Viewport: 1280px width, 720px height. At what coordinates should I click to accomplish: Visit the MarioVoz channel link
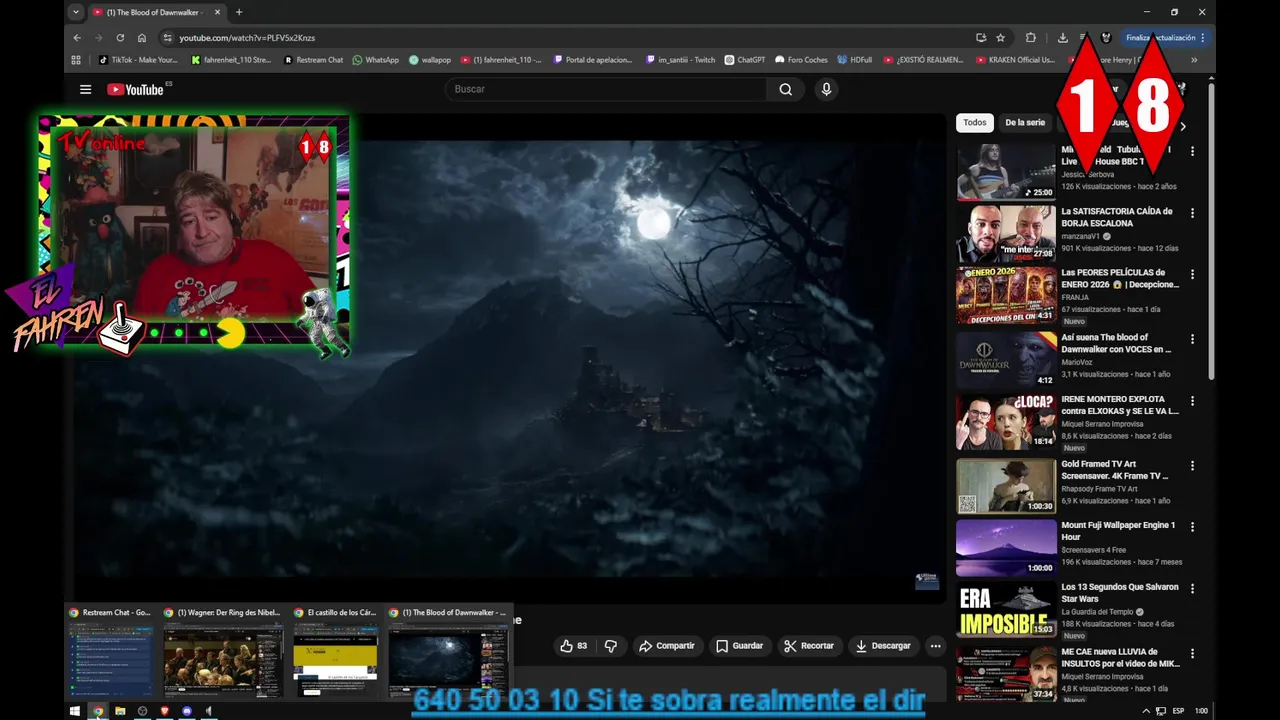point(1077,362)
